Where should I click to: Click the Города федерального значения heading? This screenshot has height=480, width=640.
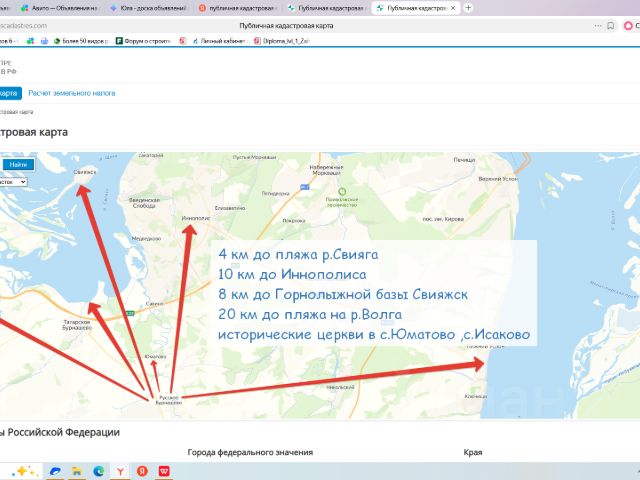250,452
